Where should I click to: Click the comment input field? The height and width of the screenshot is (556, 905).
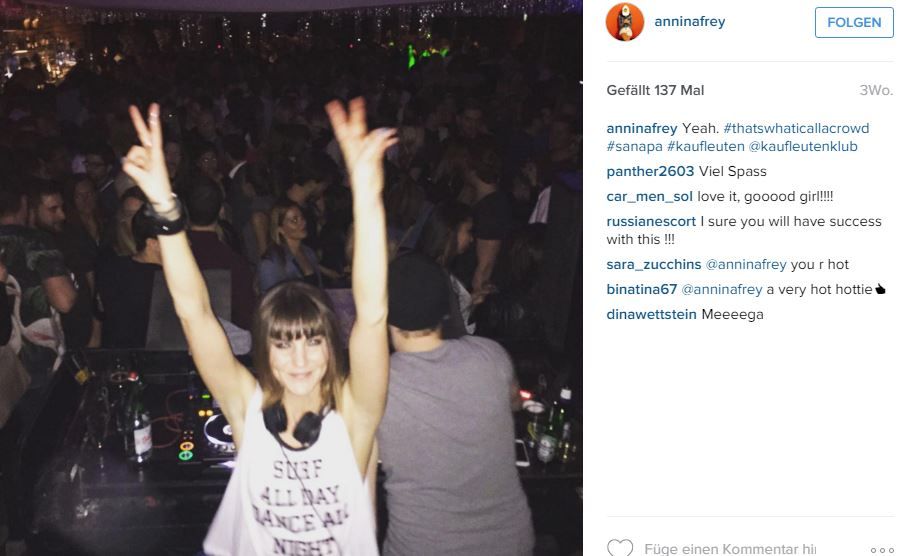[x=730, y=548]
